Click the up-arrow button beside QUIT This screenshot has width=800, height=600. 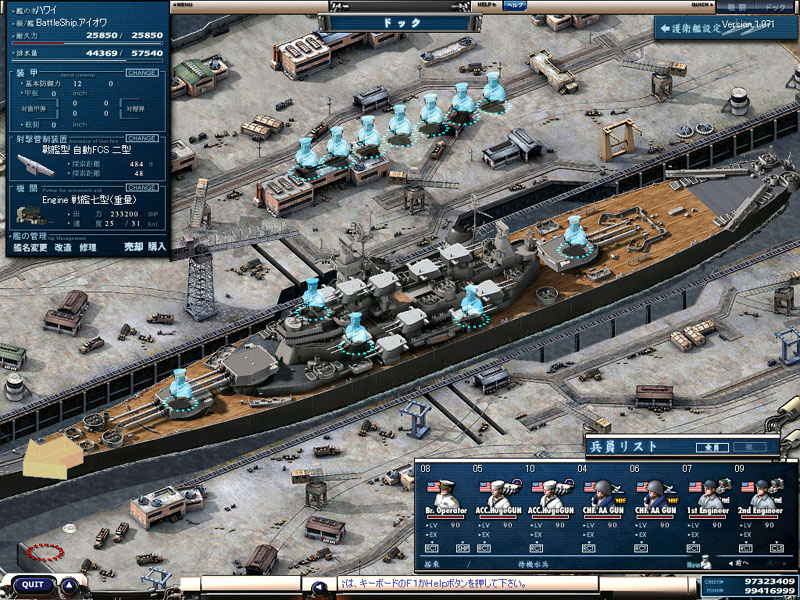[69, 586]
